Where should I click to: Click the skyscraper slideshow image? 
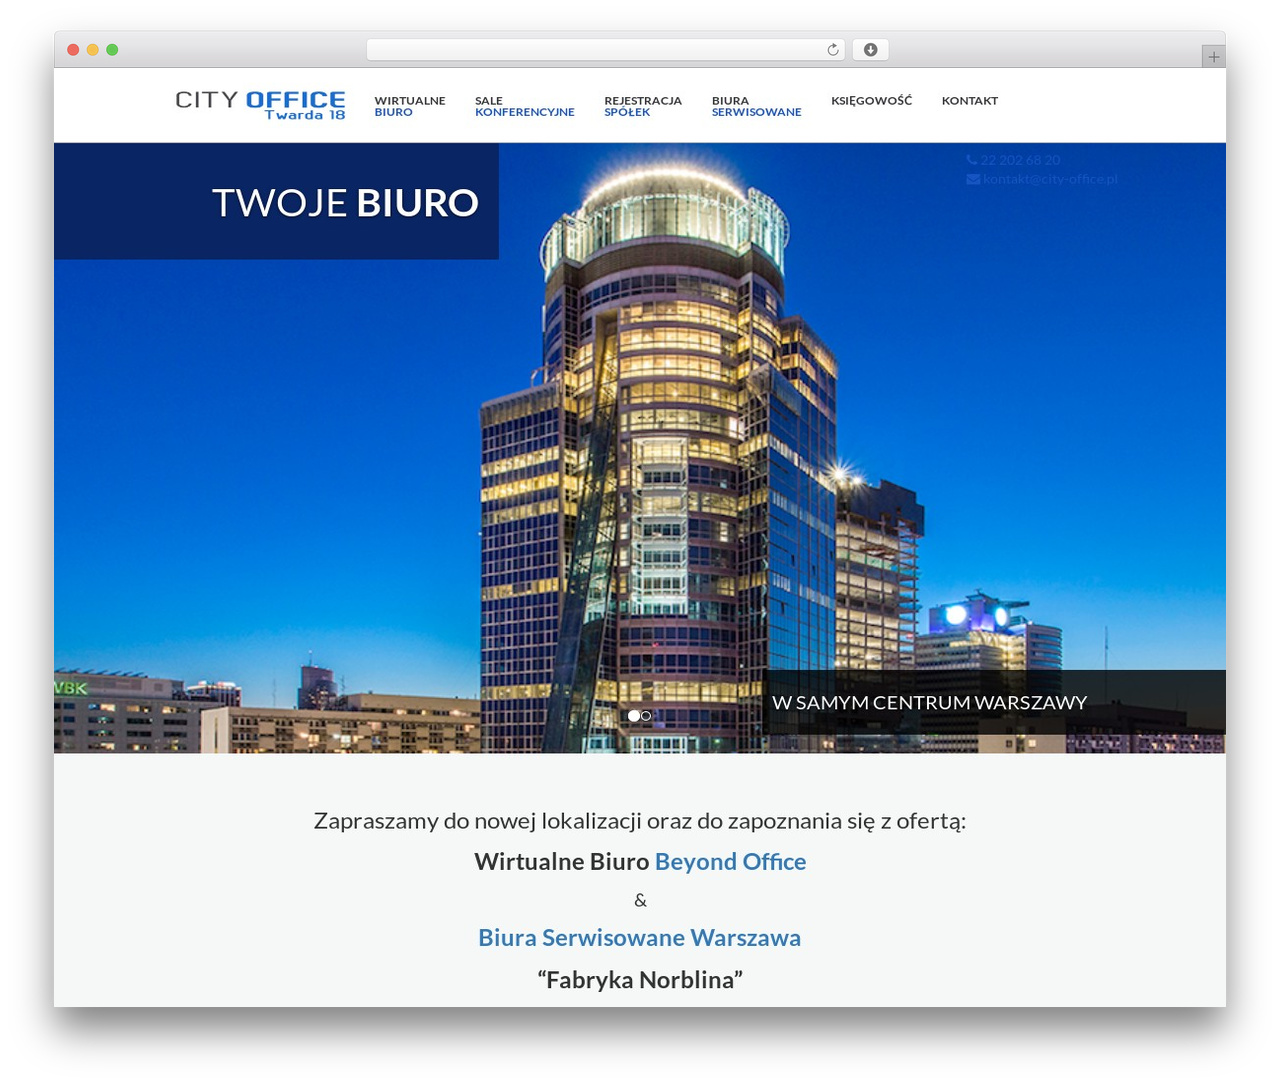click(x=640, y=448)
